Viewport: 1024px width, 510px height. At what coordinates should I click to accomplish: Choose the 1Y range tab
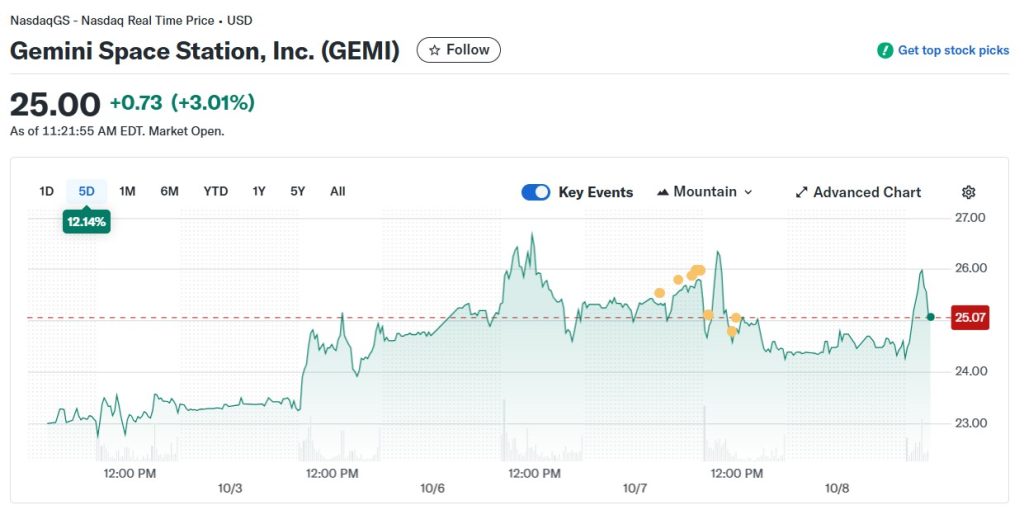pos(259,191)
